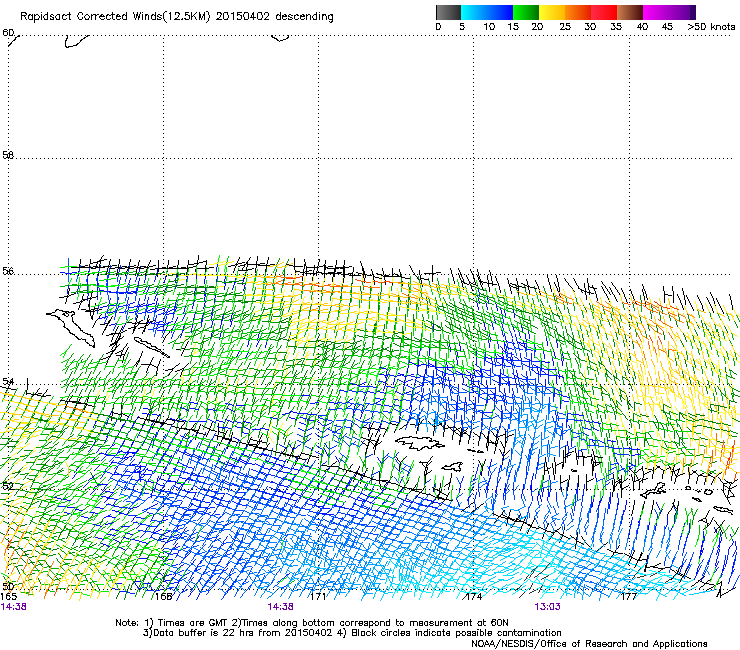Click the '>50 knots' legend label
Viewport: 740px width, 650px height.
[711, 27]
